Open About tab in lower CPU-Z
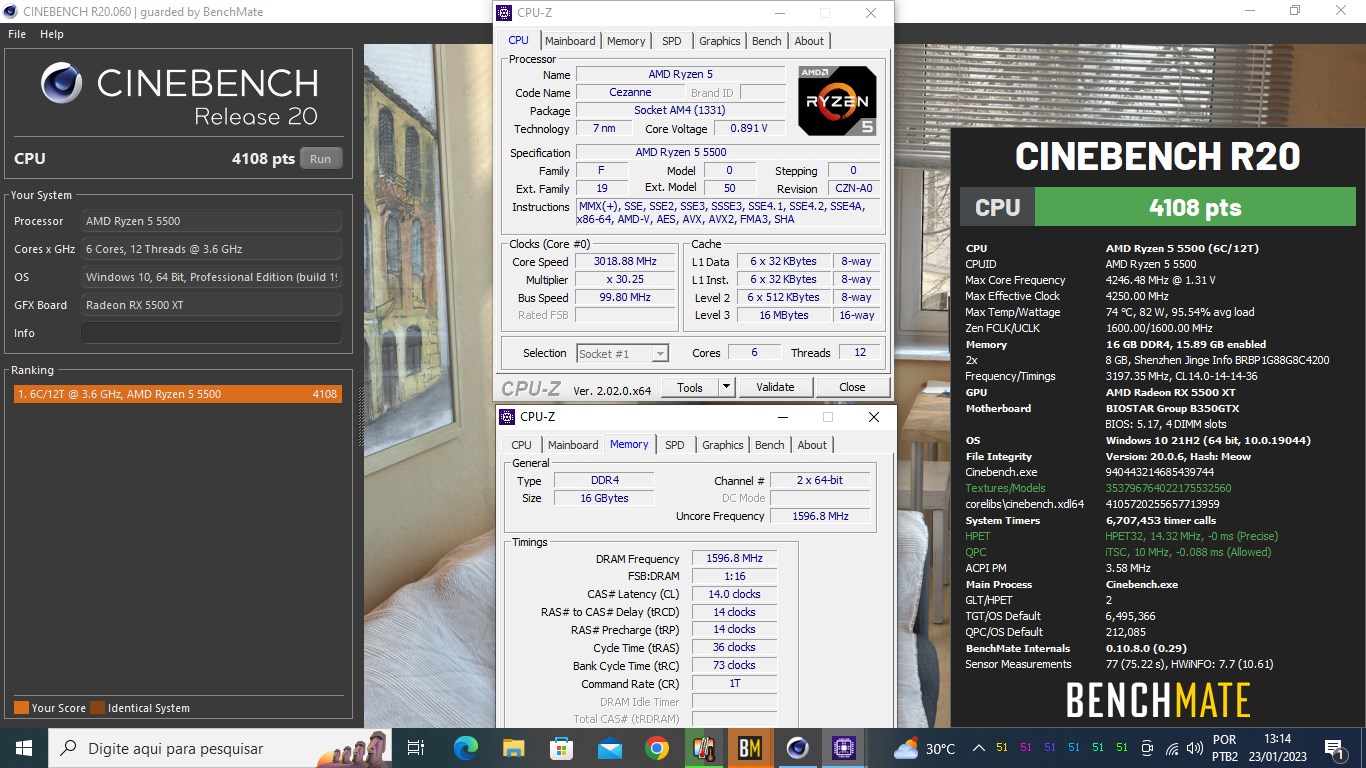This screenshot has width=1366, height=768. pos(813,445)
